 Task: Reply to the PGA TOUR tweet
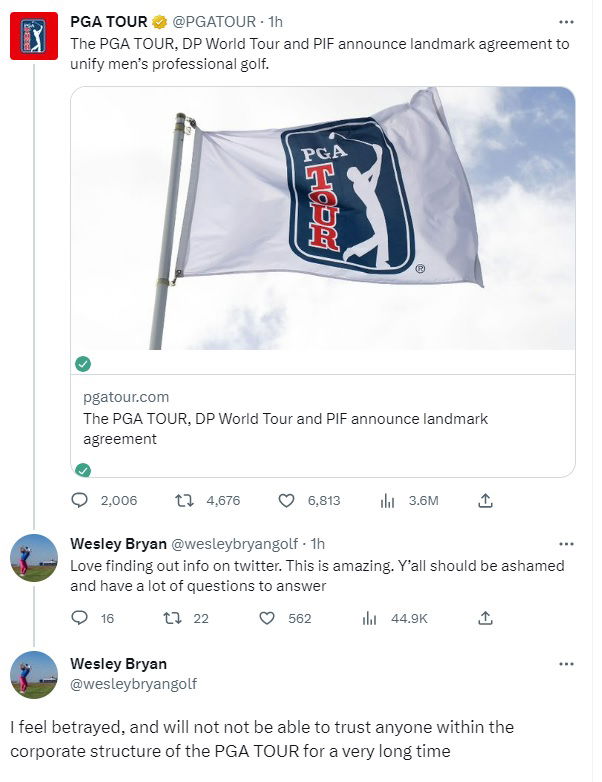80,500
